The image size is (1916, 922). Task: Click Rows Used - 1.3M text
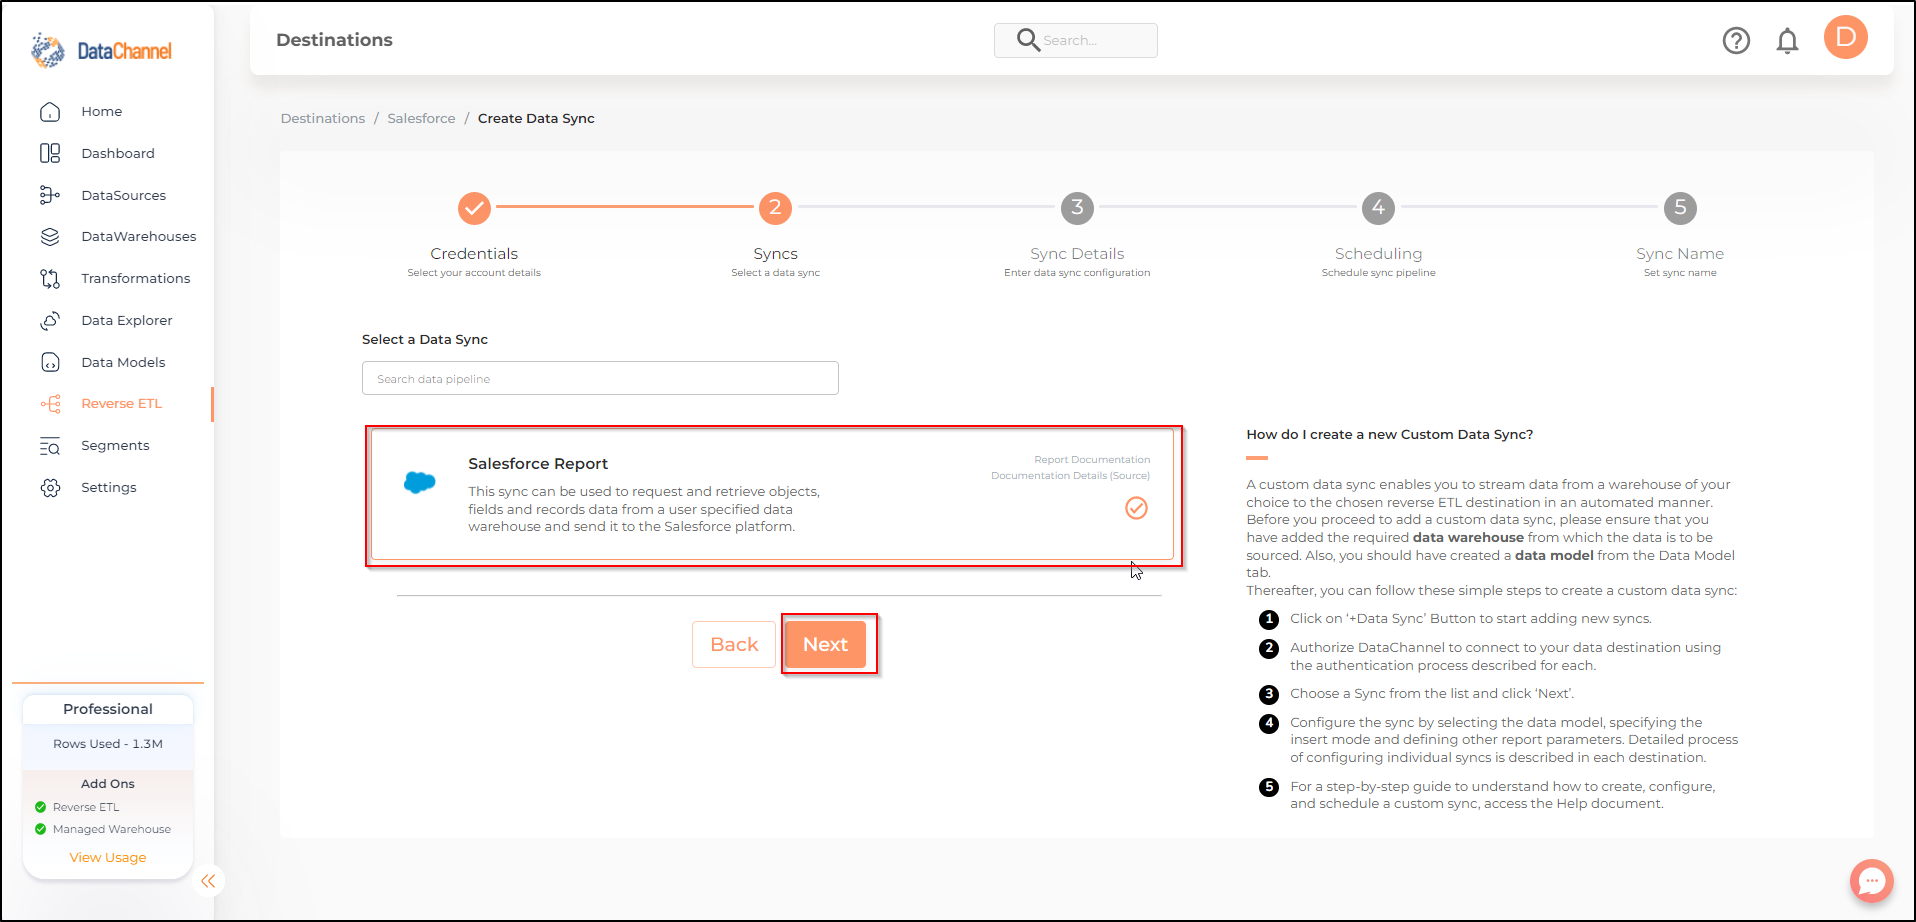click(108, 744)
